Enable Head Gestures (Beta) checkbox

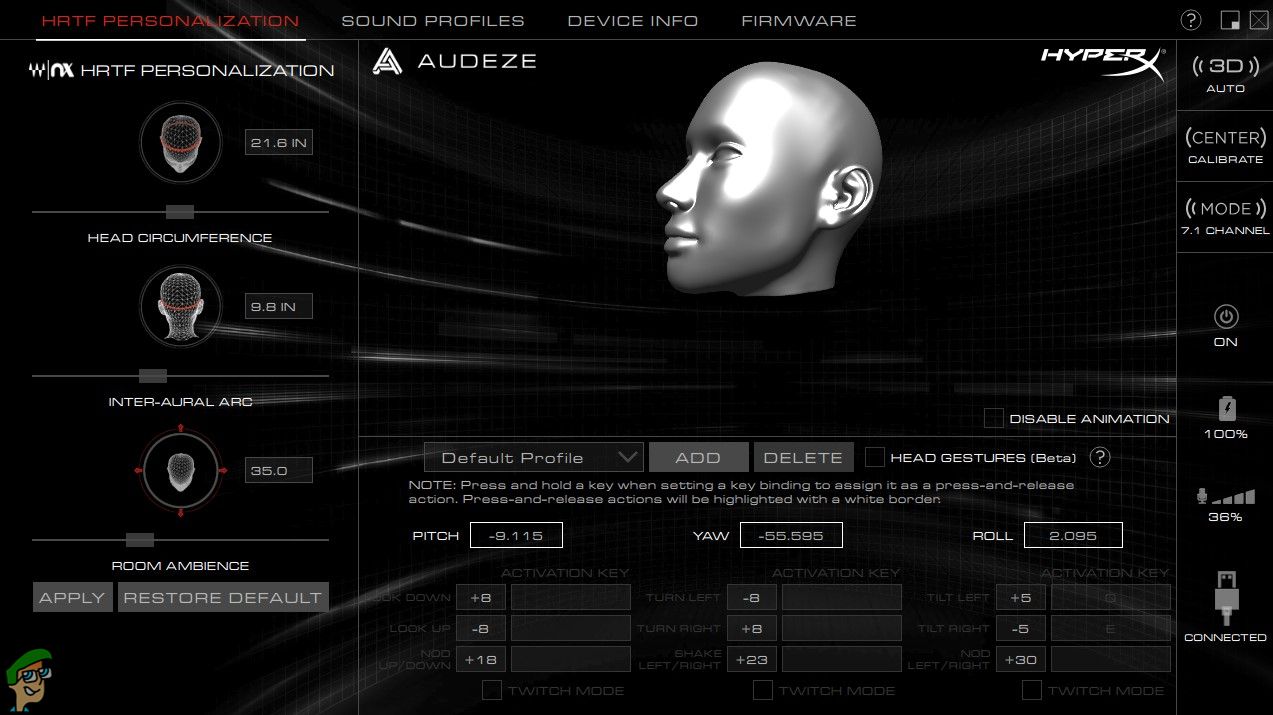tap(875, 457)
